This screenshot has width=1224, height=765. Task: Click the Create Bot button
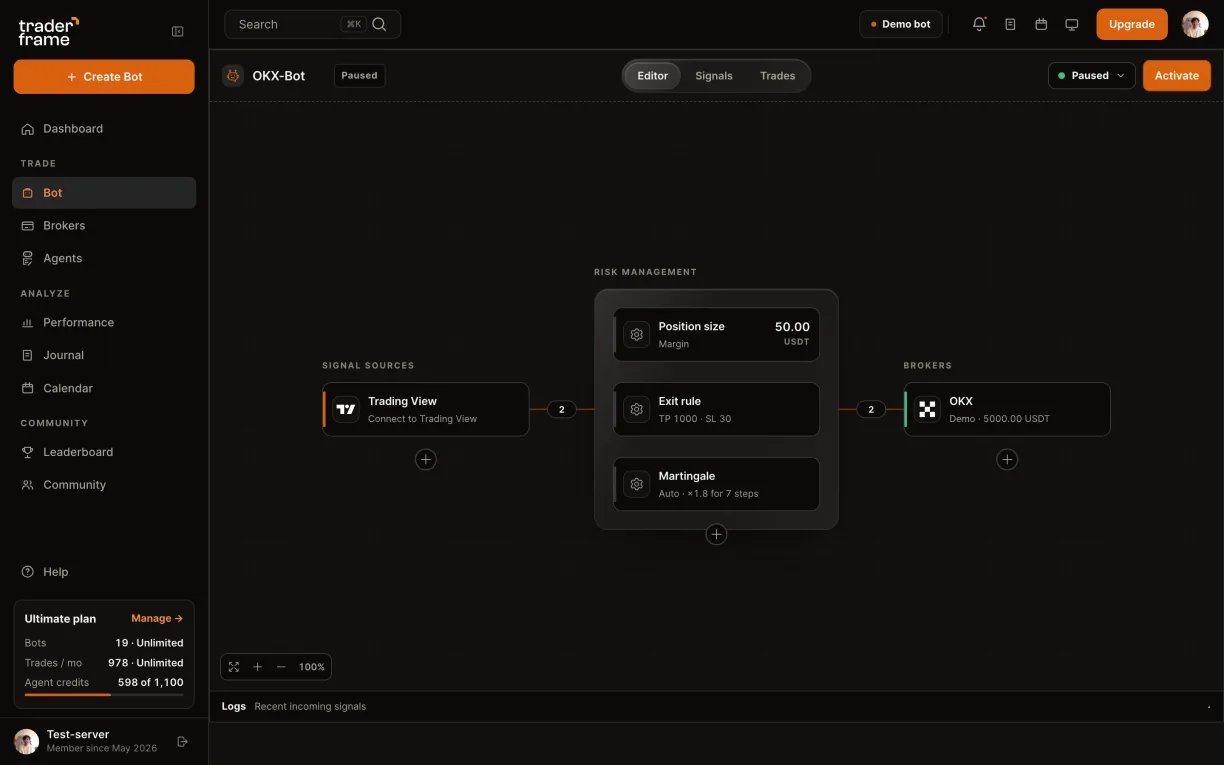pyautogui.click(x=104, y=77)
